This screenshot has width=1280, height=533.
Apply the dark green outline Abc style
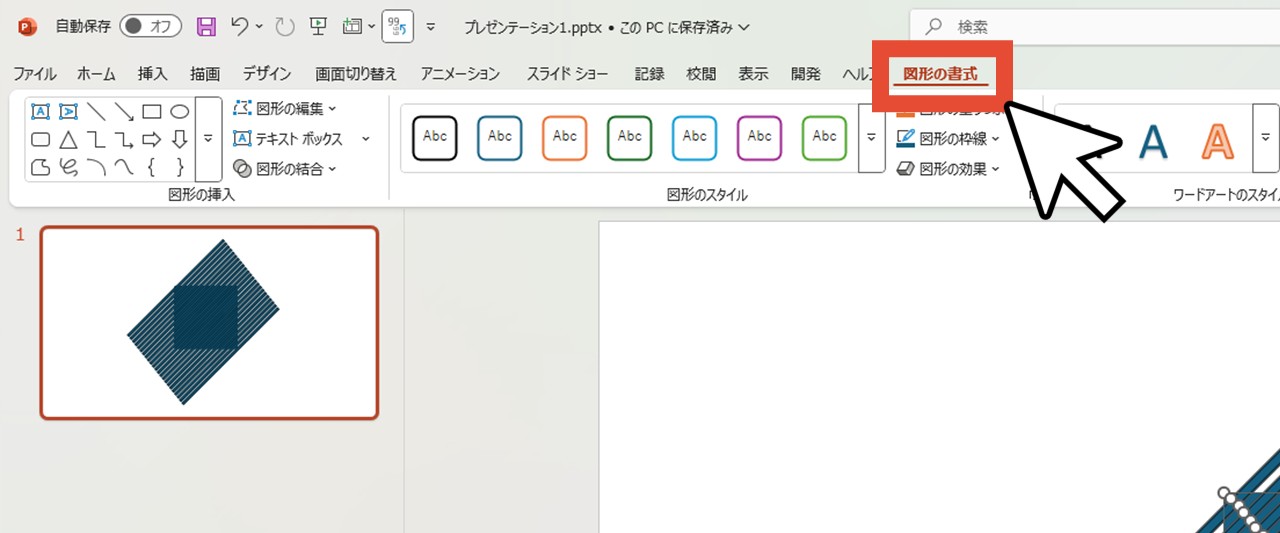tap(630, 138)
